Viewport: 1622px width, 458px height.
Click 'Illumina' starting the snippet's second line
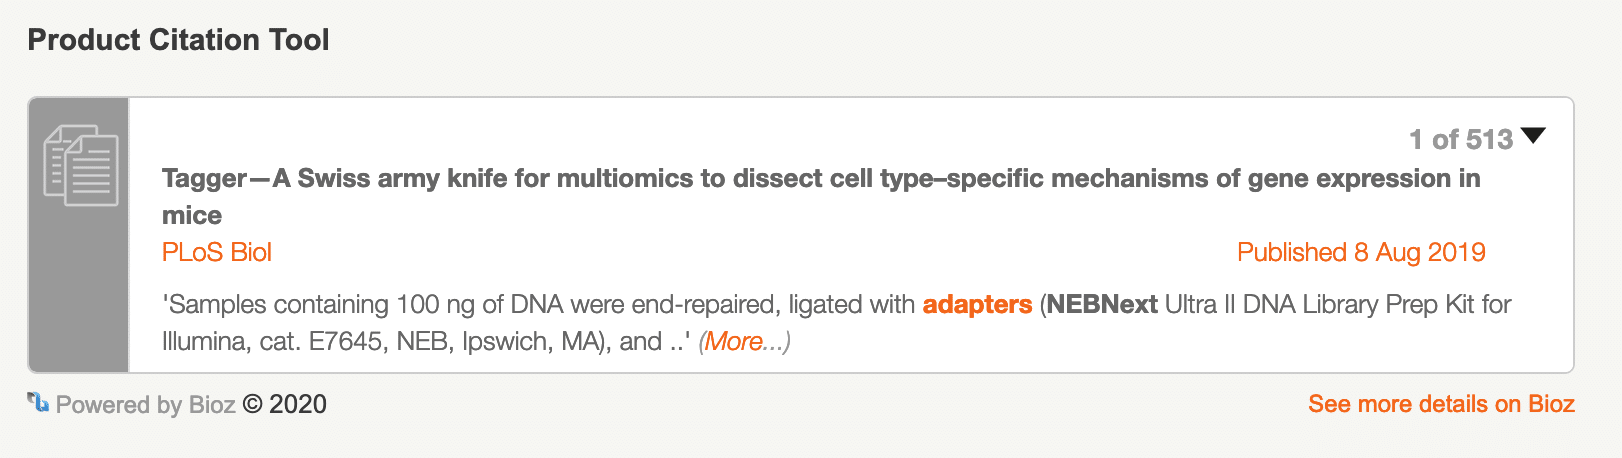click(x=206, y=341)
